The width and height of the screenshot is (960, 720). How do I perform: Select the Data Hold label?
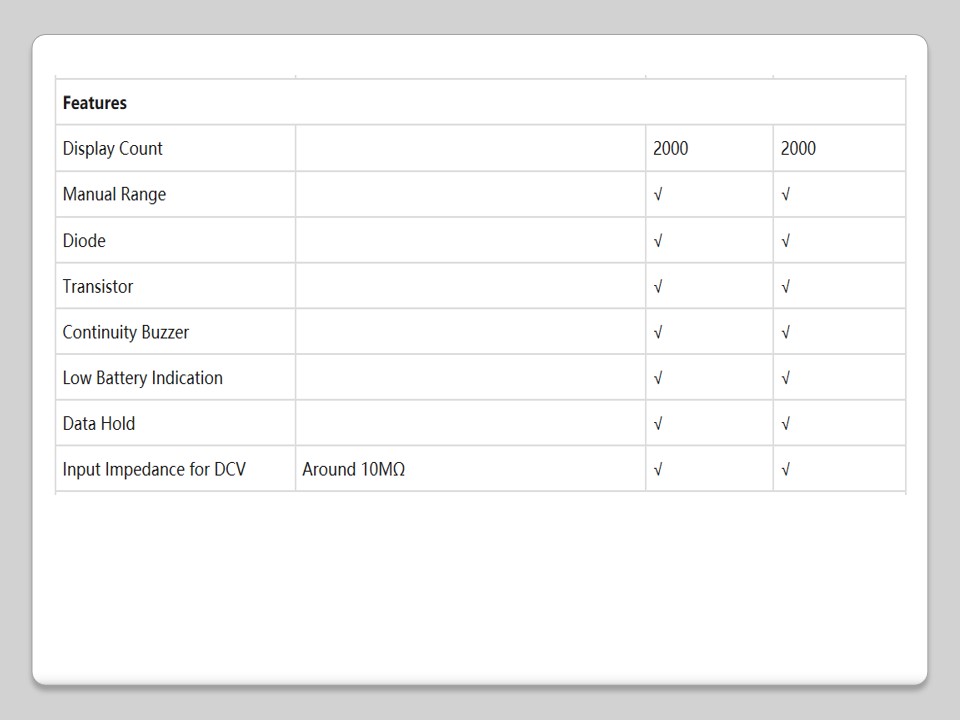click(x=99, y=424)
